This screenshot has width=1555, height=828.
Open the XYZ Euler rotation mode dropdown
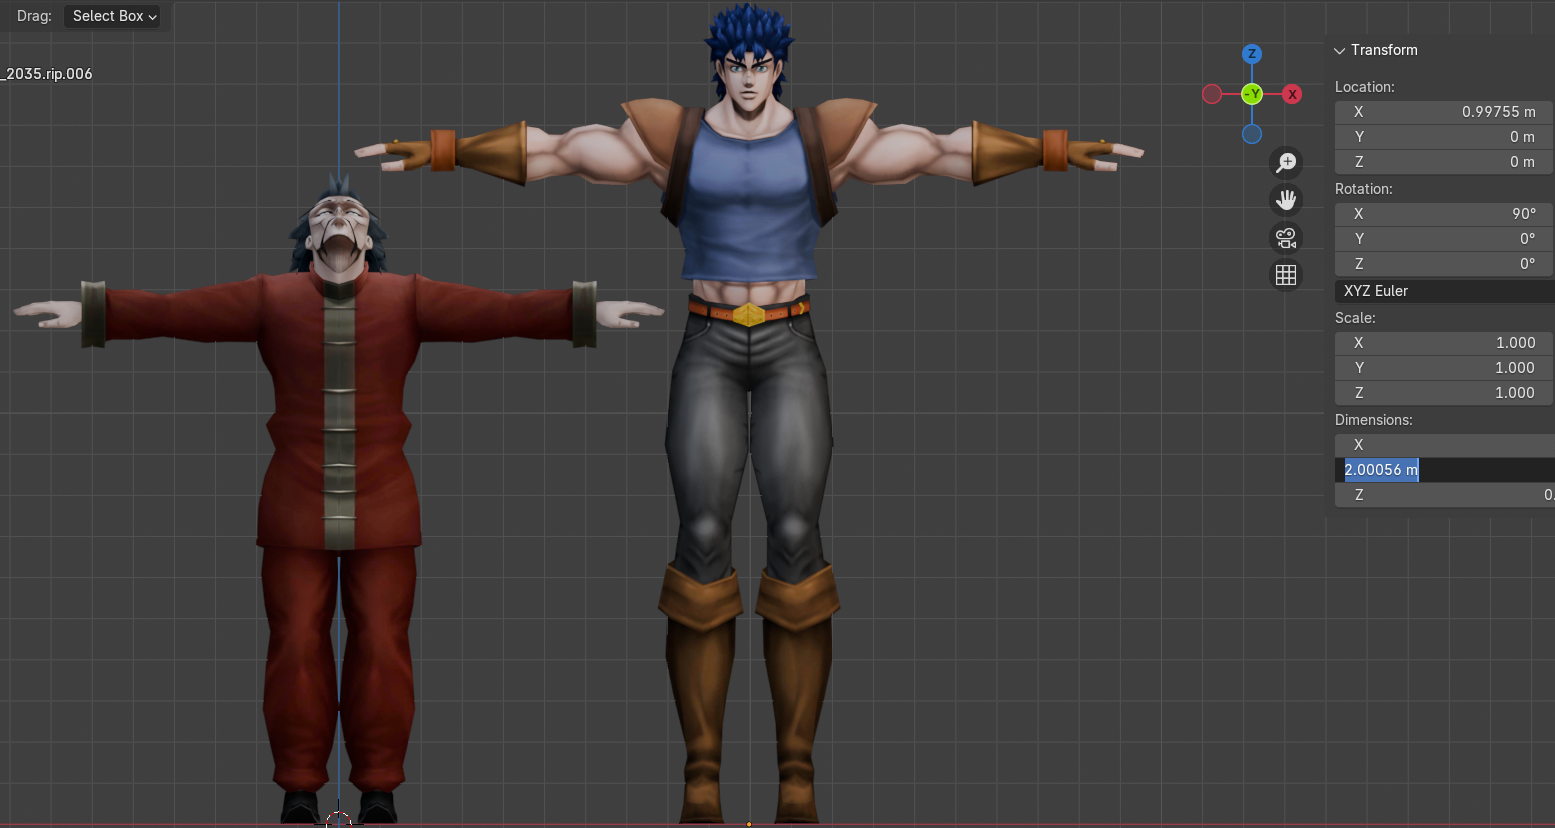tap(1444, 291)
